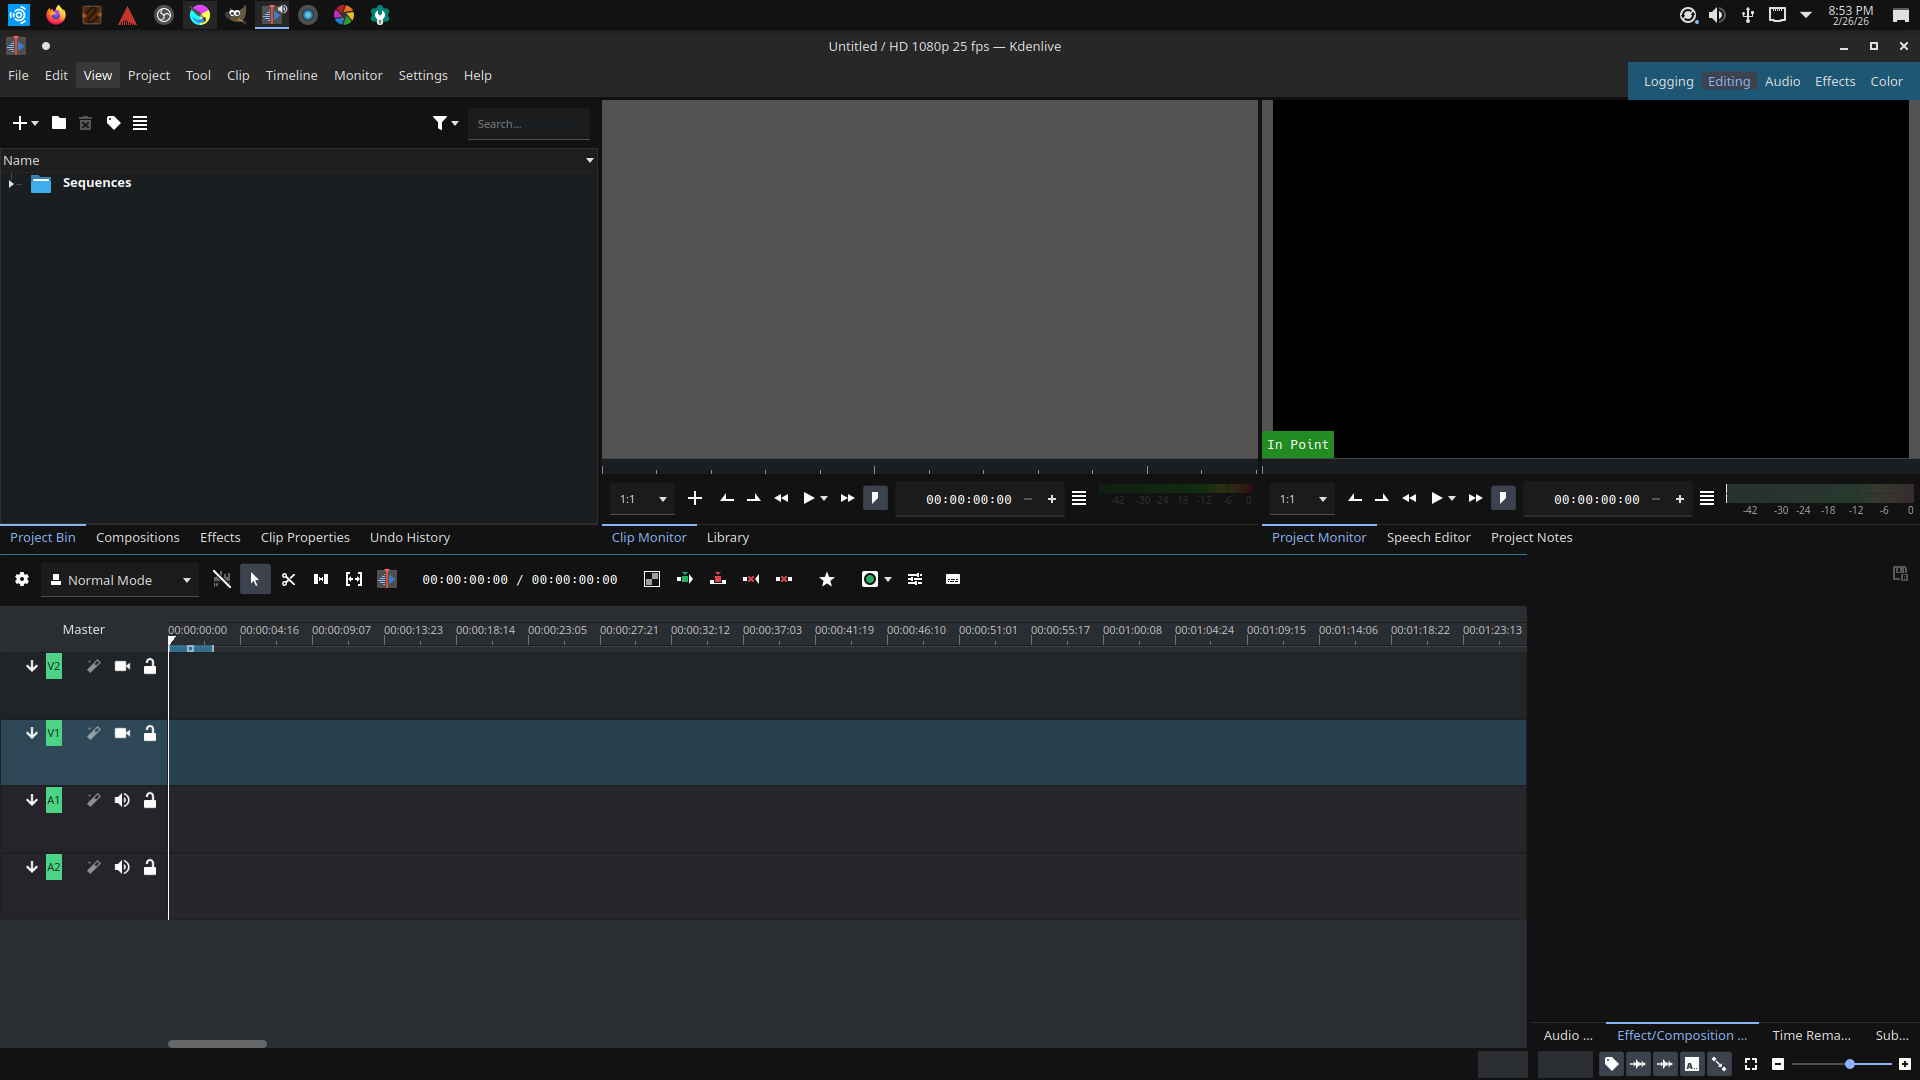
Task: Open Normal Mode edit mode dropdown
Action: click(x=120, y=581)
